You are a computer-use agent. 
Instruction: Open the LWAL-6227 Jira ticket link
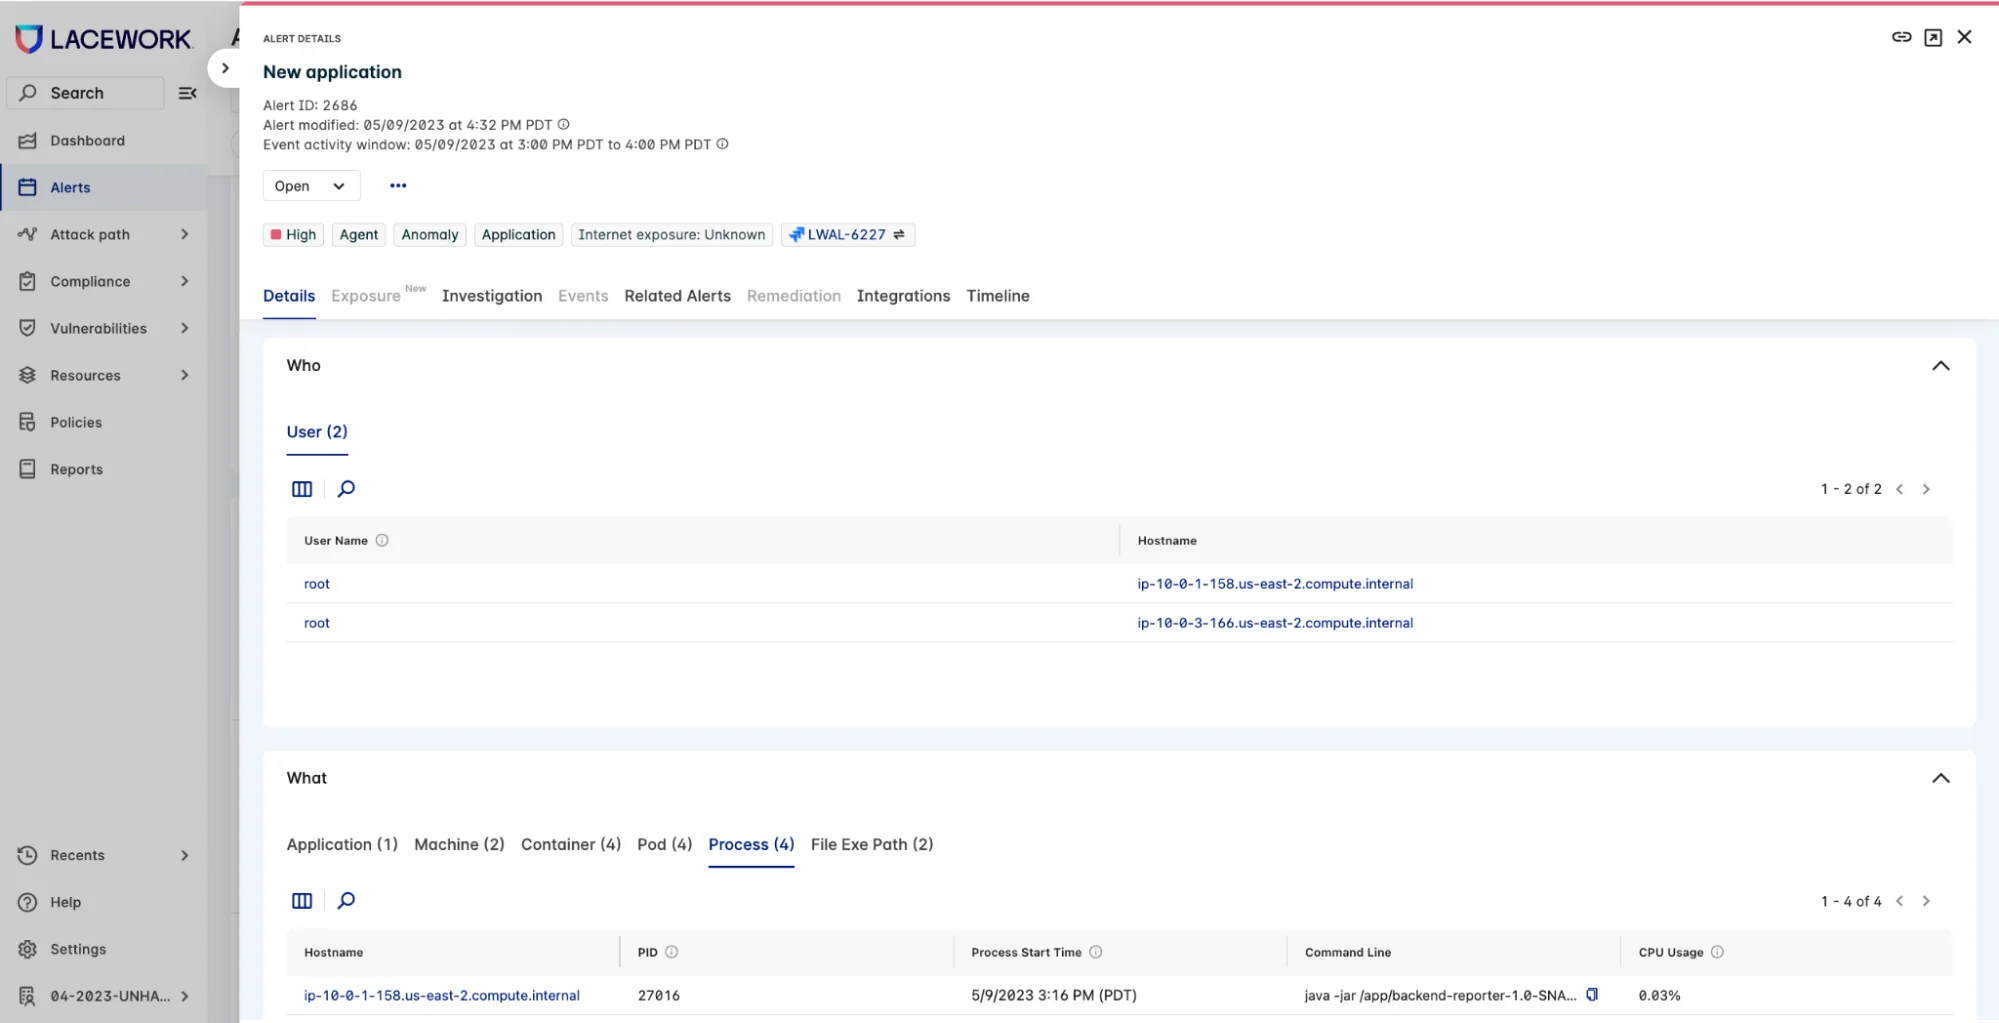click(846, 235)
